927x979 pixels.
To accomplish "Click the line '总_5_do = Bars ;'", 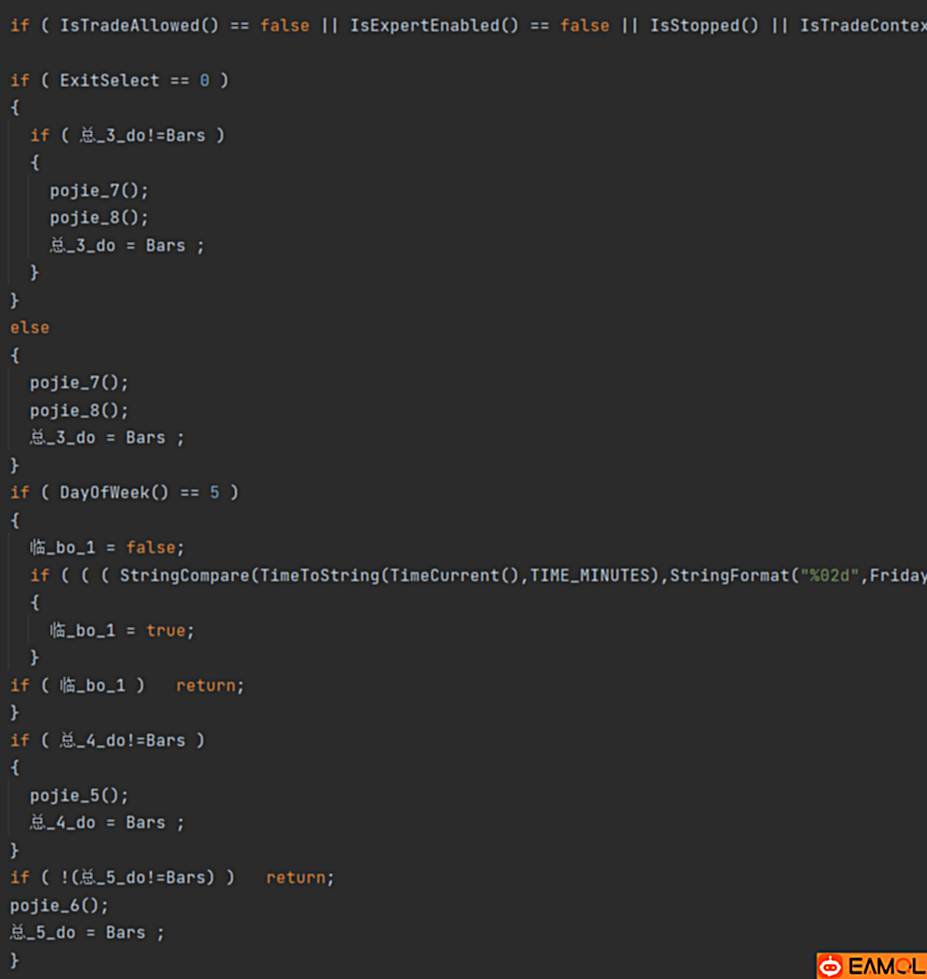I will [87, 933].
